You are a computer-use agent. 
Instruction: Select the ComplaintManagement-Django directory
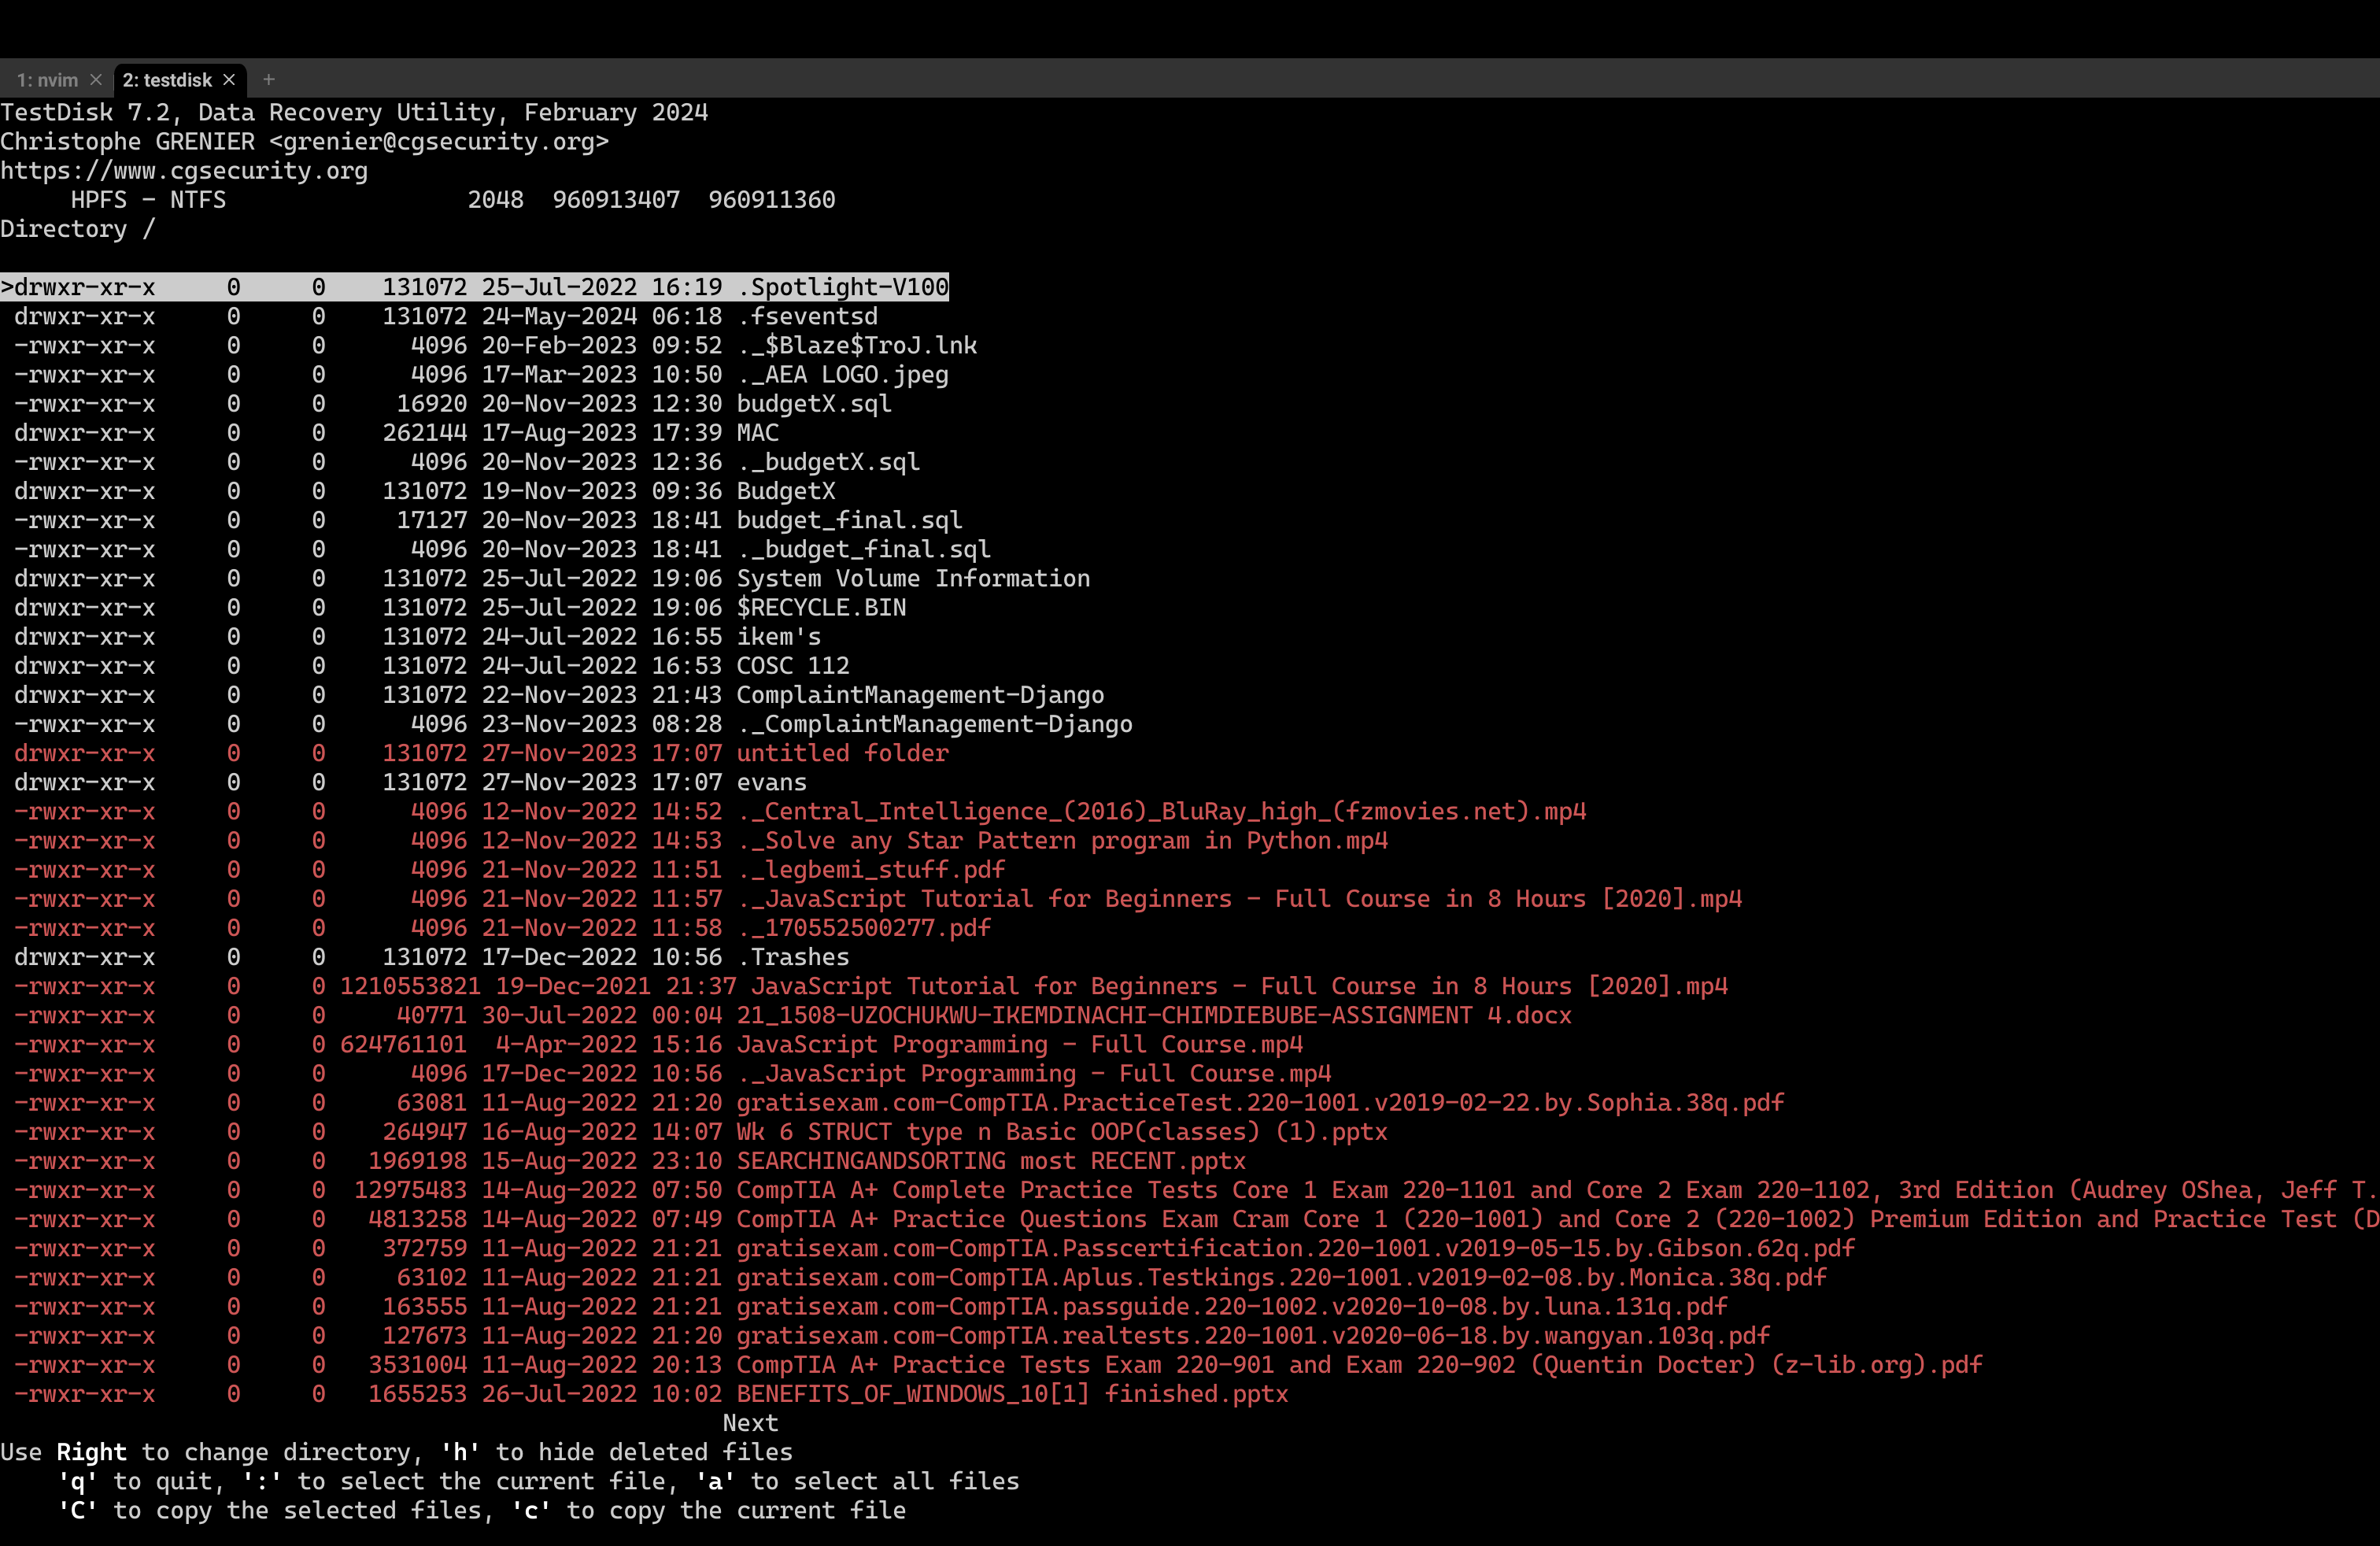919,695
